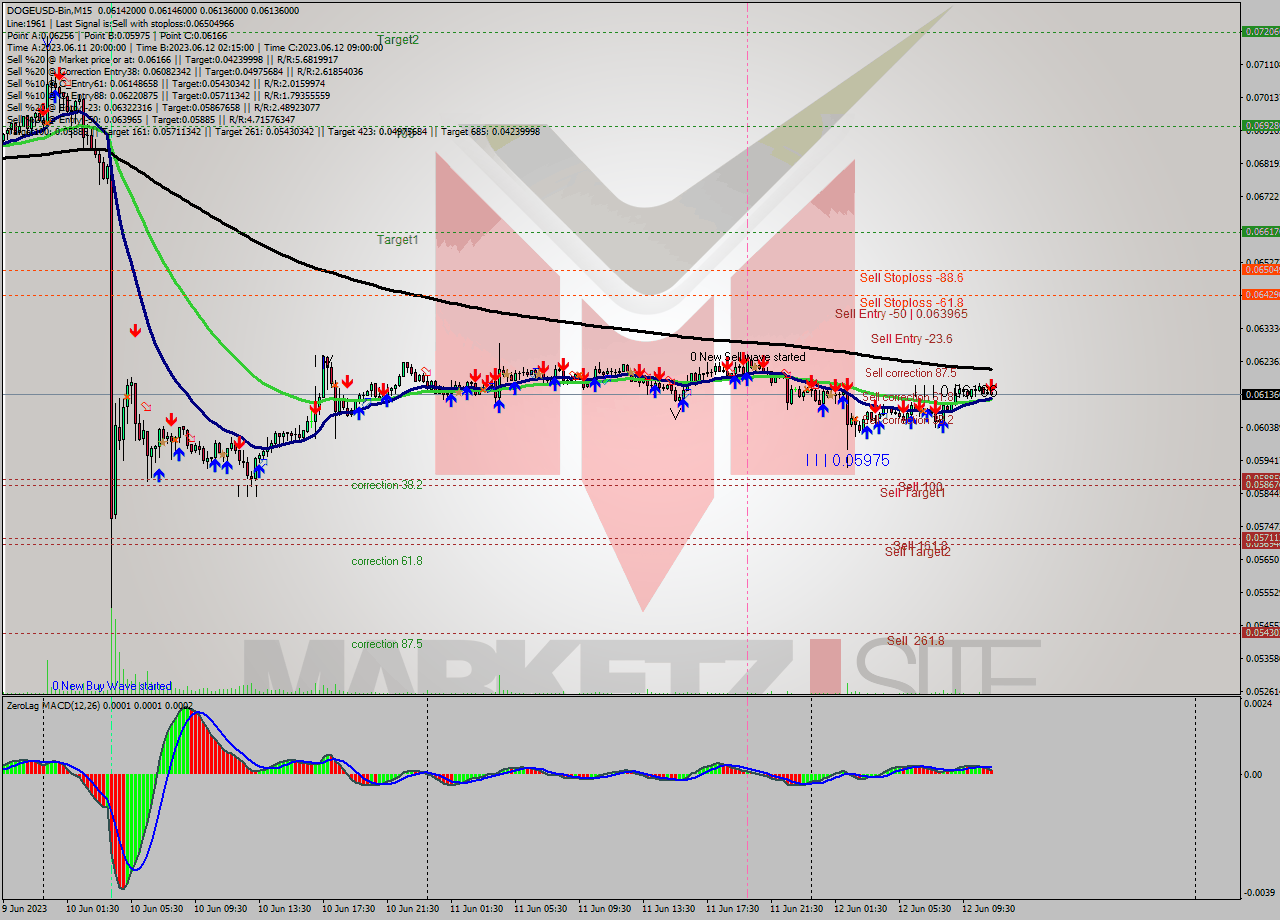Click the DOGEUSD-Bin,M15 symbol title text
Viewport: 1280px width, 920px height.
(49, 10)
